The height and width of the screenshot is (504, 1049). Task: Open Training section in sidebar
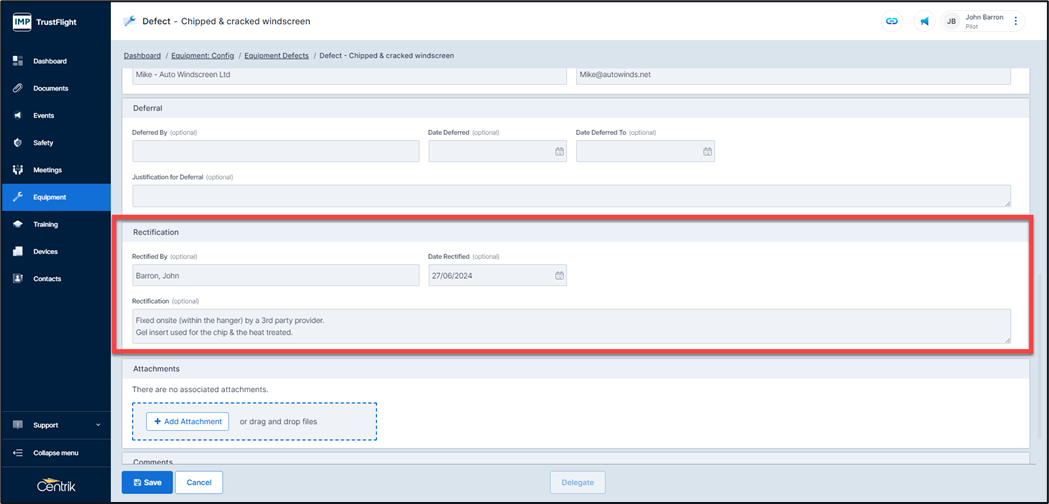click(x=45, y=224)
